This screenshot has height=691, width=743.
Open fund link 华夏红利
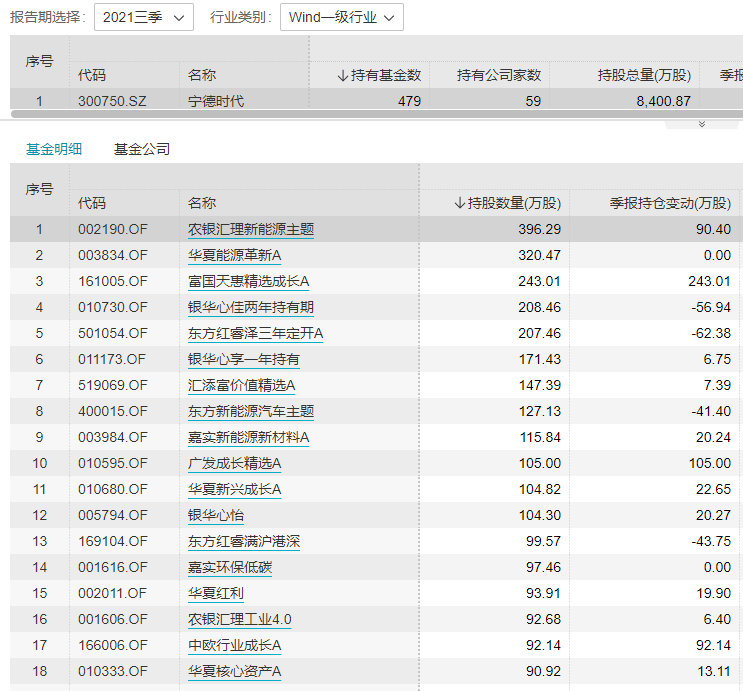point(216,593)
